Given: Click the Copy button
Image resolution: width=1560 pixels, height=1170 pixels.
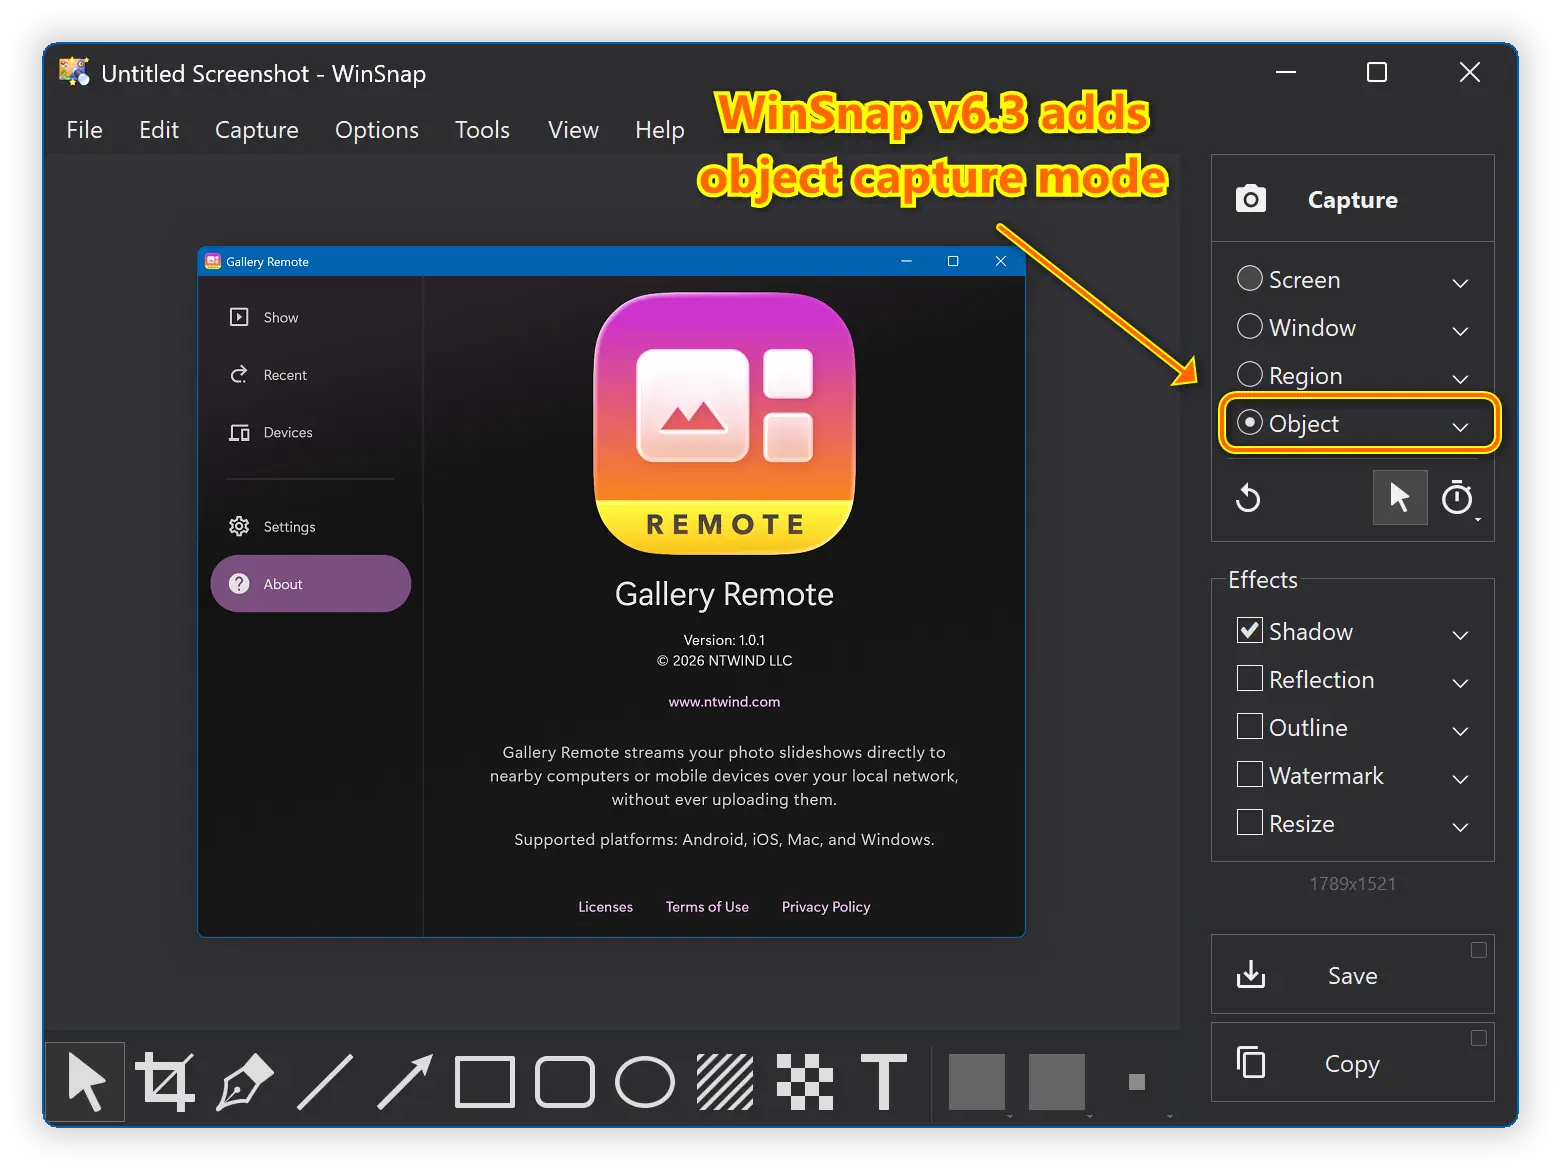Looking at the screenshot, I should click(x=1353, y=1062).
